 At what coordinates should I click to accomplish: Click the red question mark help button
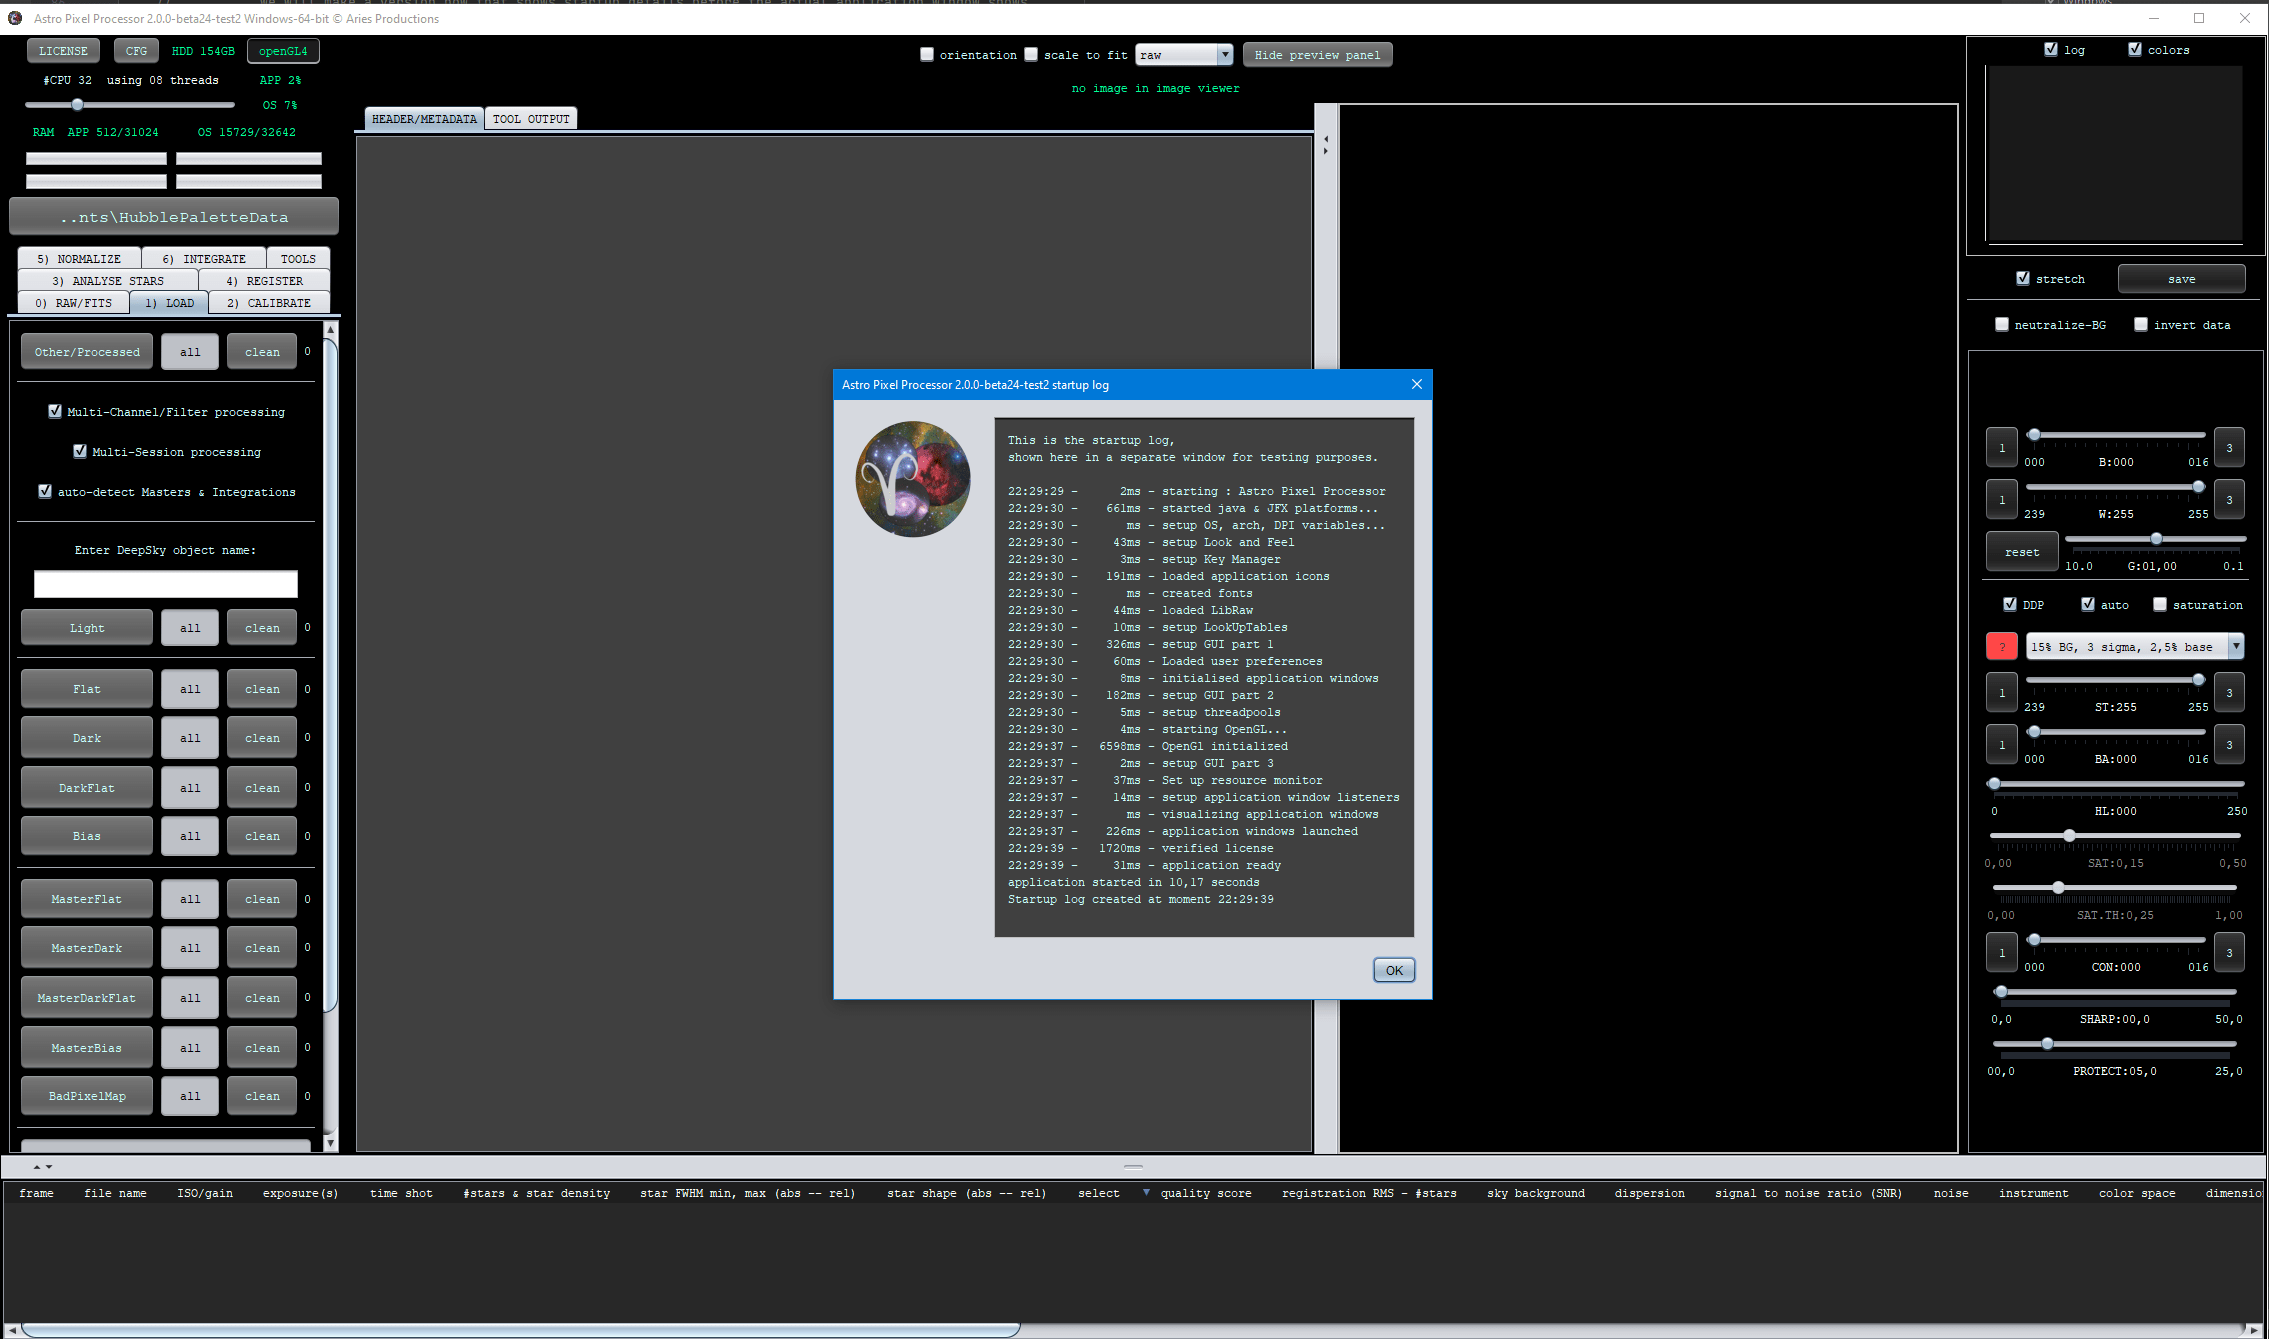[2001, 647]
